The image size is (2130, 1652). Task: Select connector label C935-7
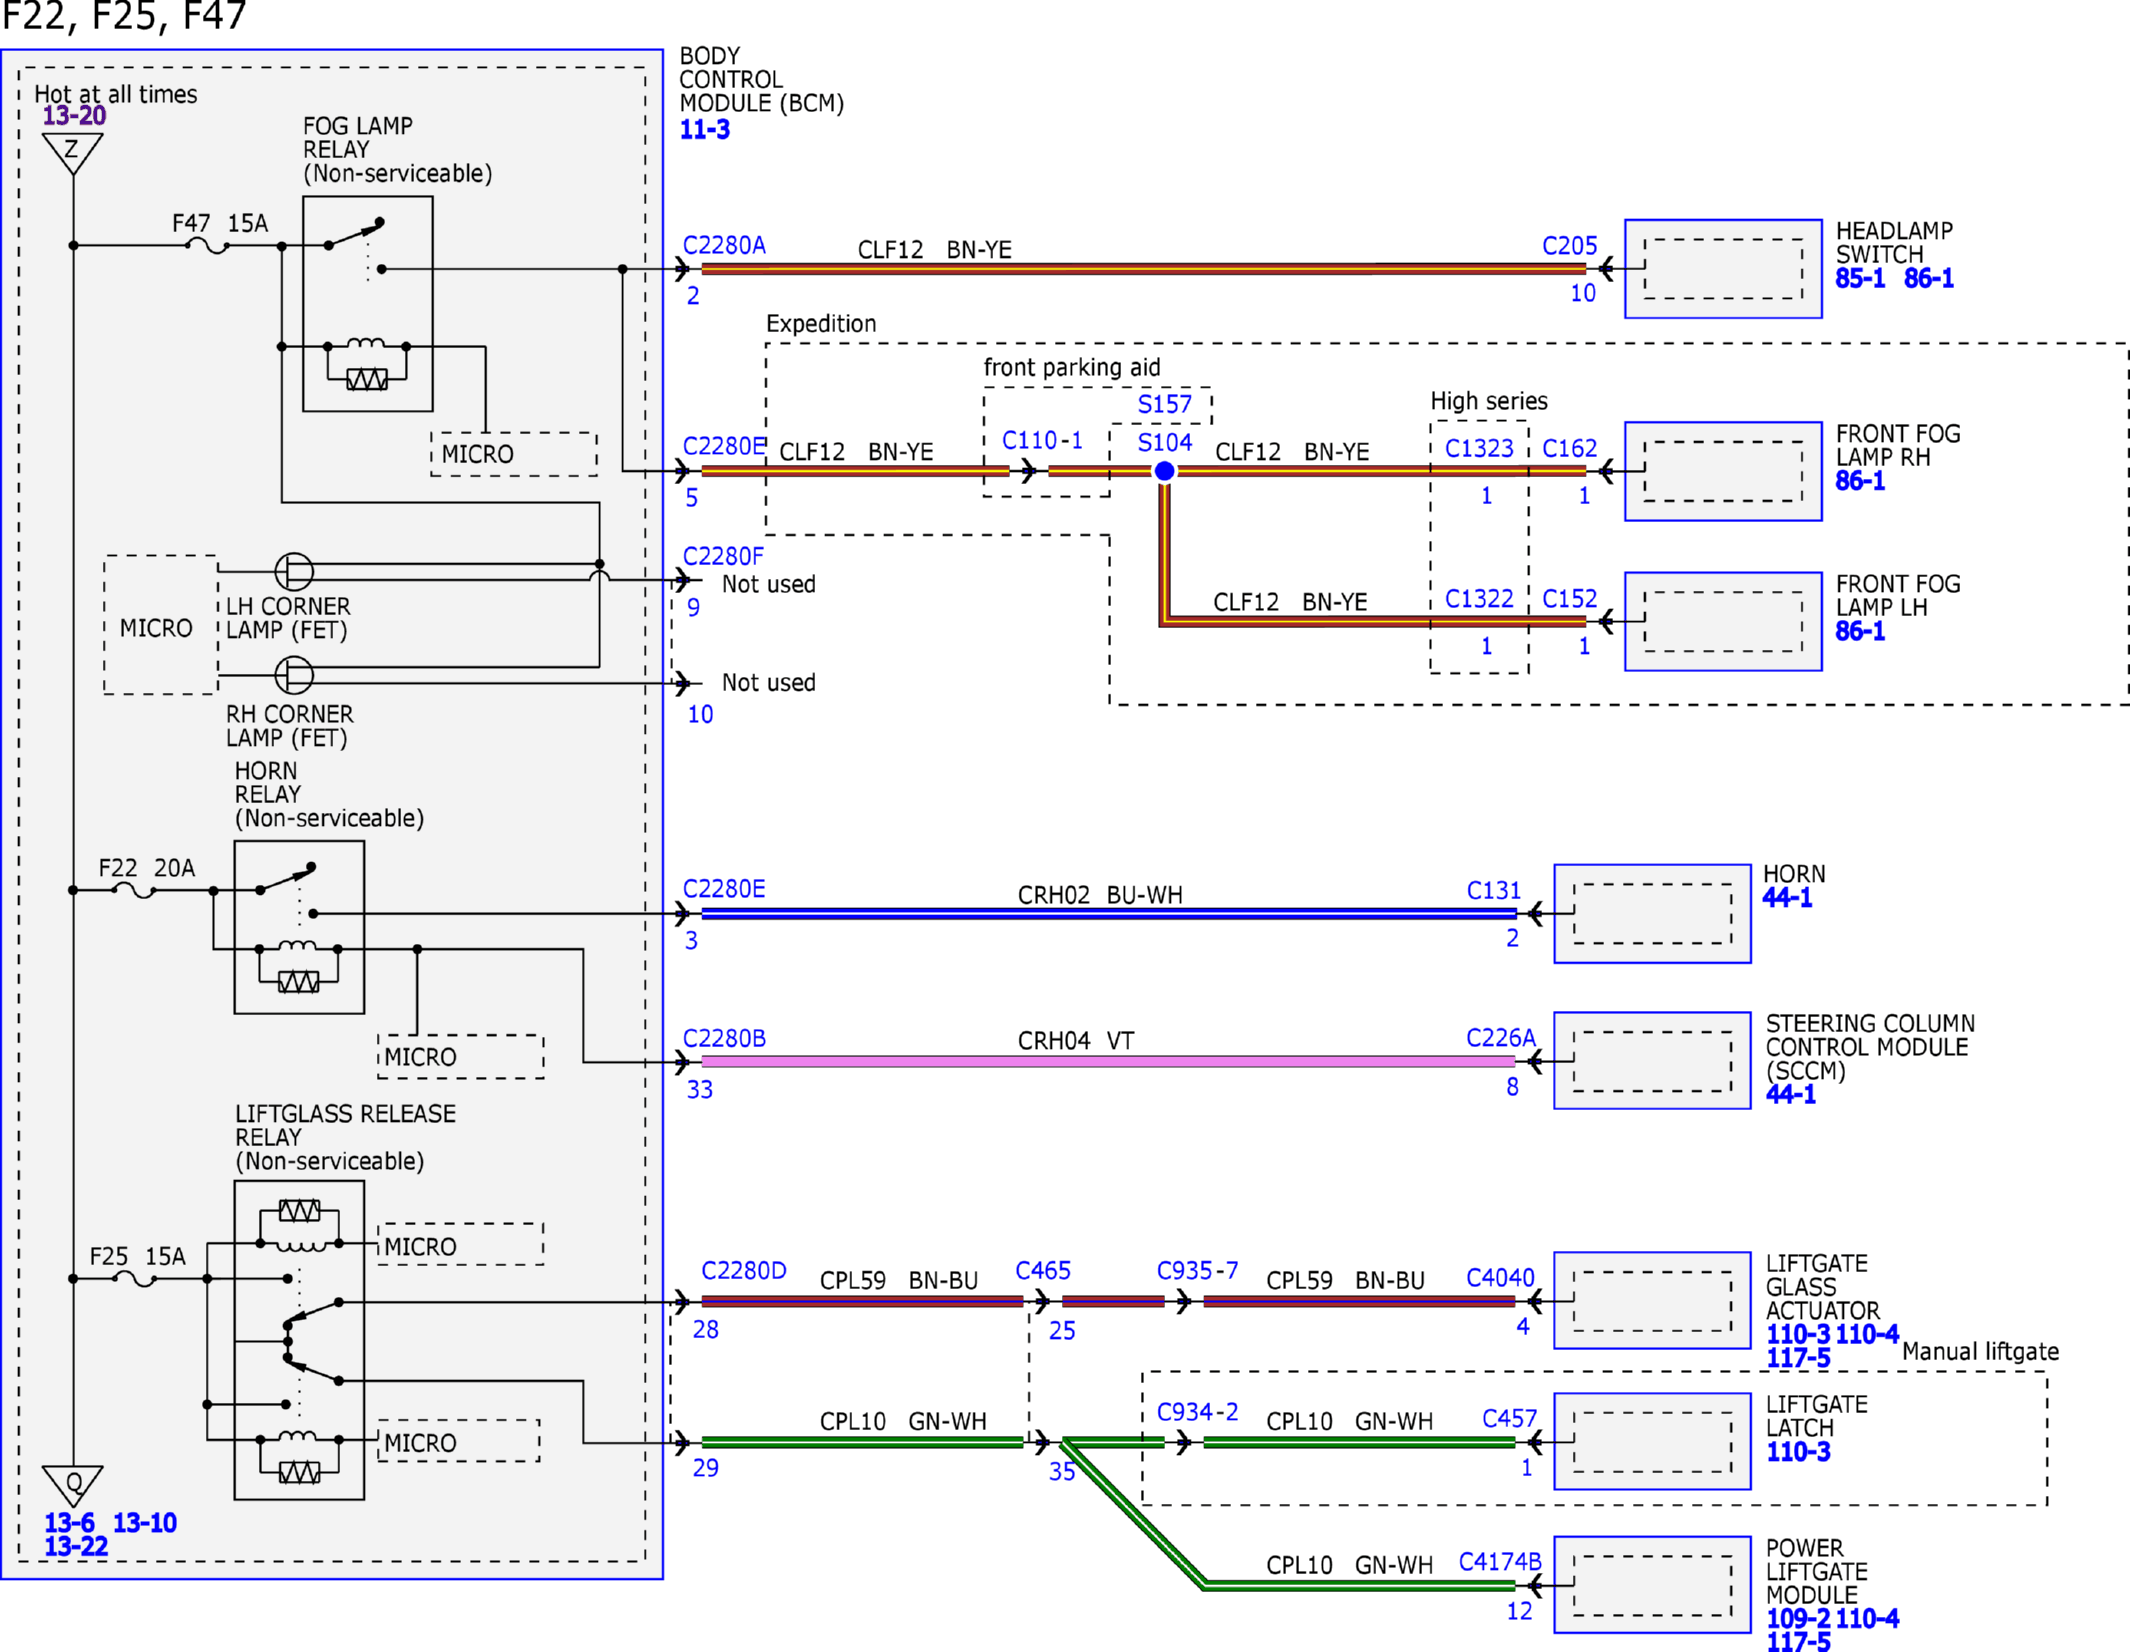tap(1198, 1270)
